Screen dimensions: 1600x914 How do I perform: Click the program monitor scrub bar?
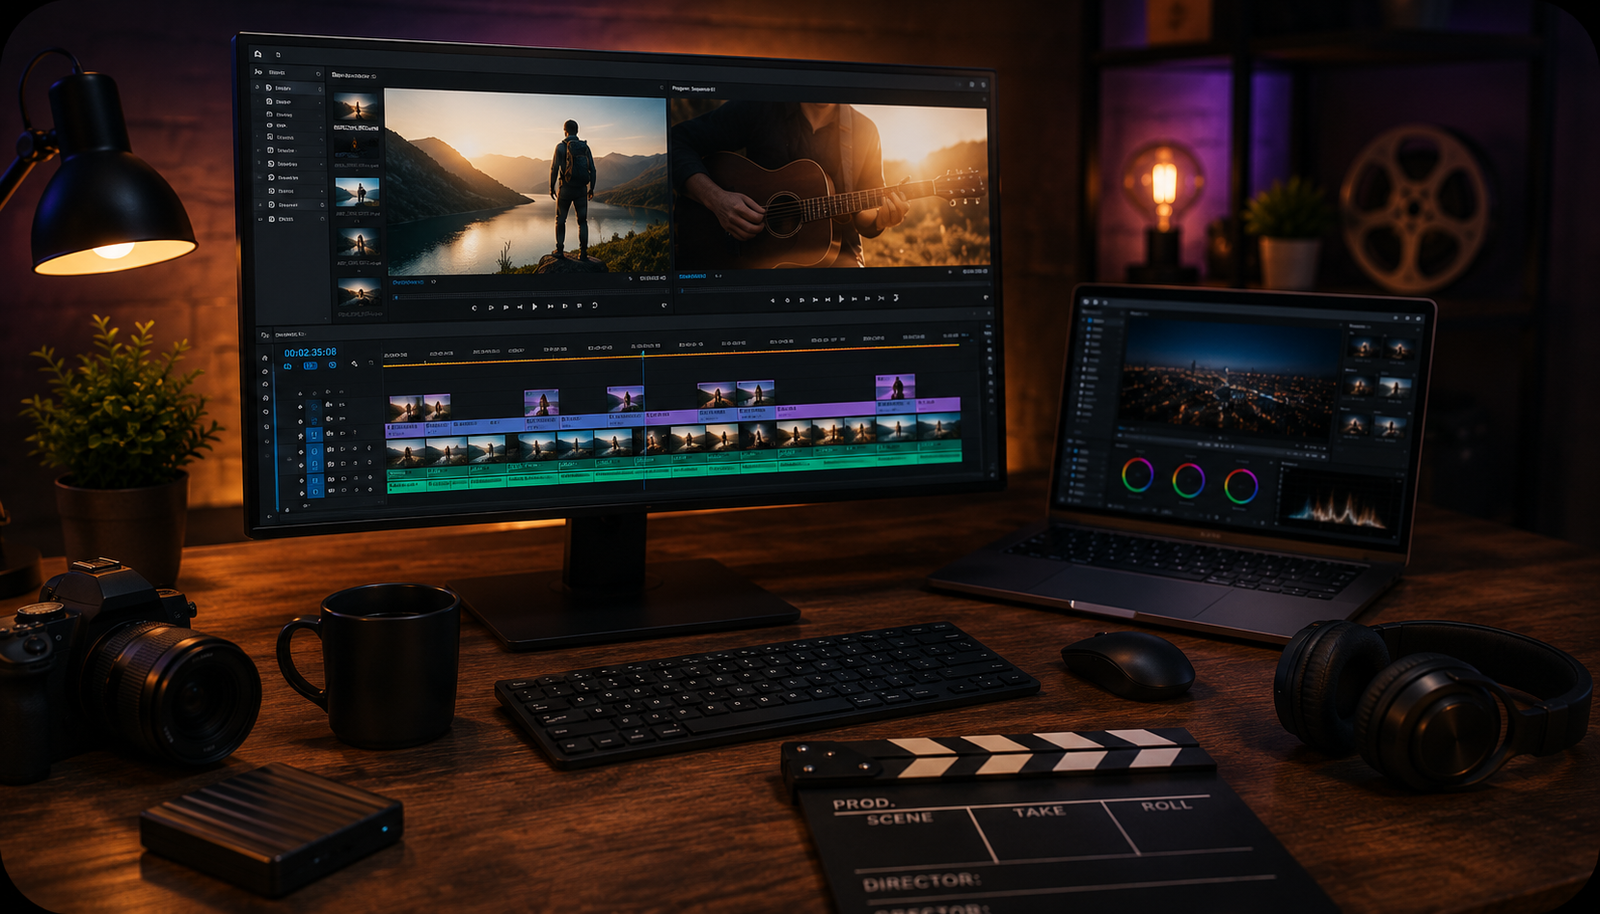coord(834,289)
